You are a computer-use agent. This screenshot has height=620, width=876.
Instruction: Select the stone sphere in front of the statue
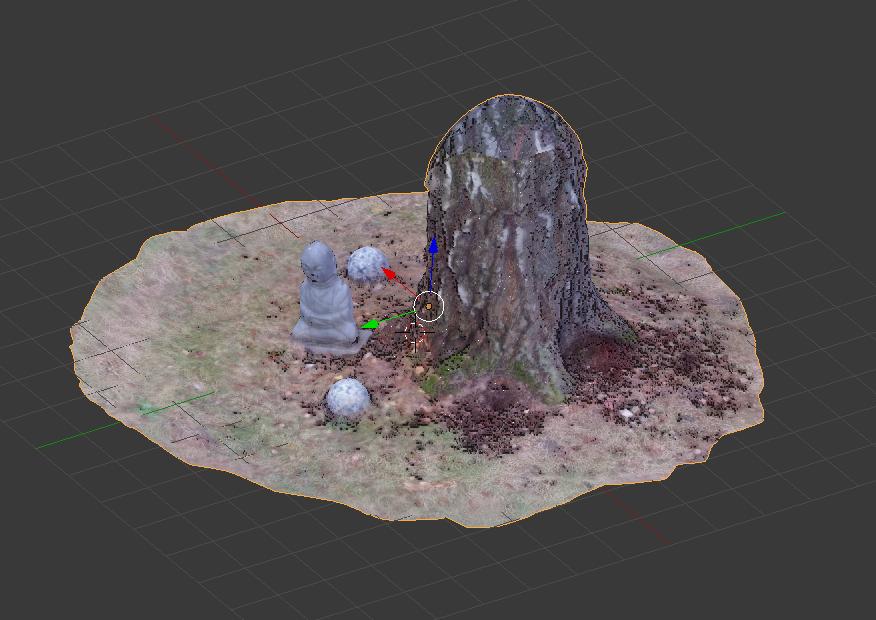click(x=348, y=397)
